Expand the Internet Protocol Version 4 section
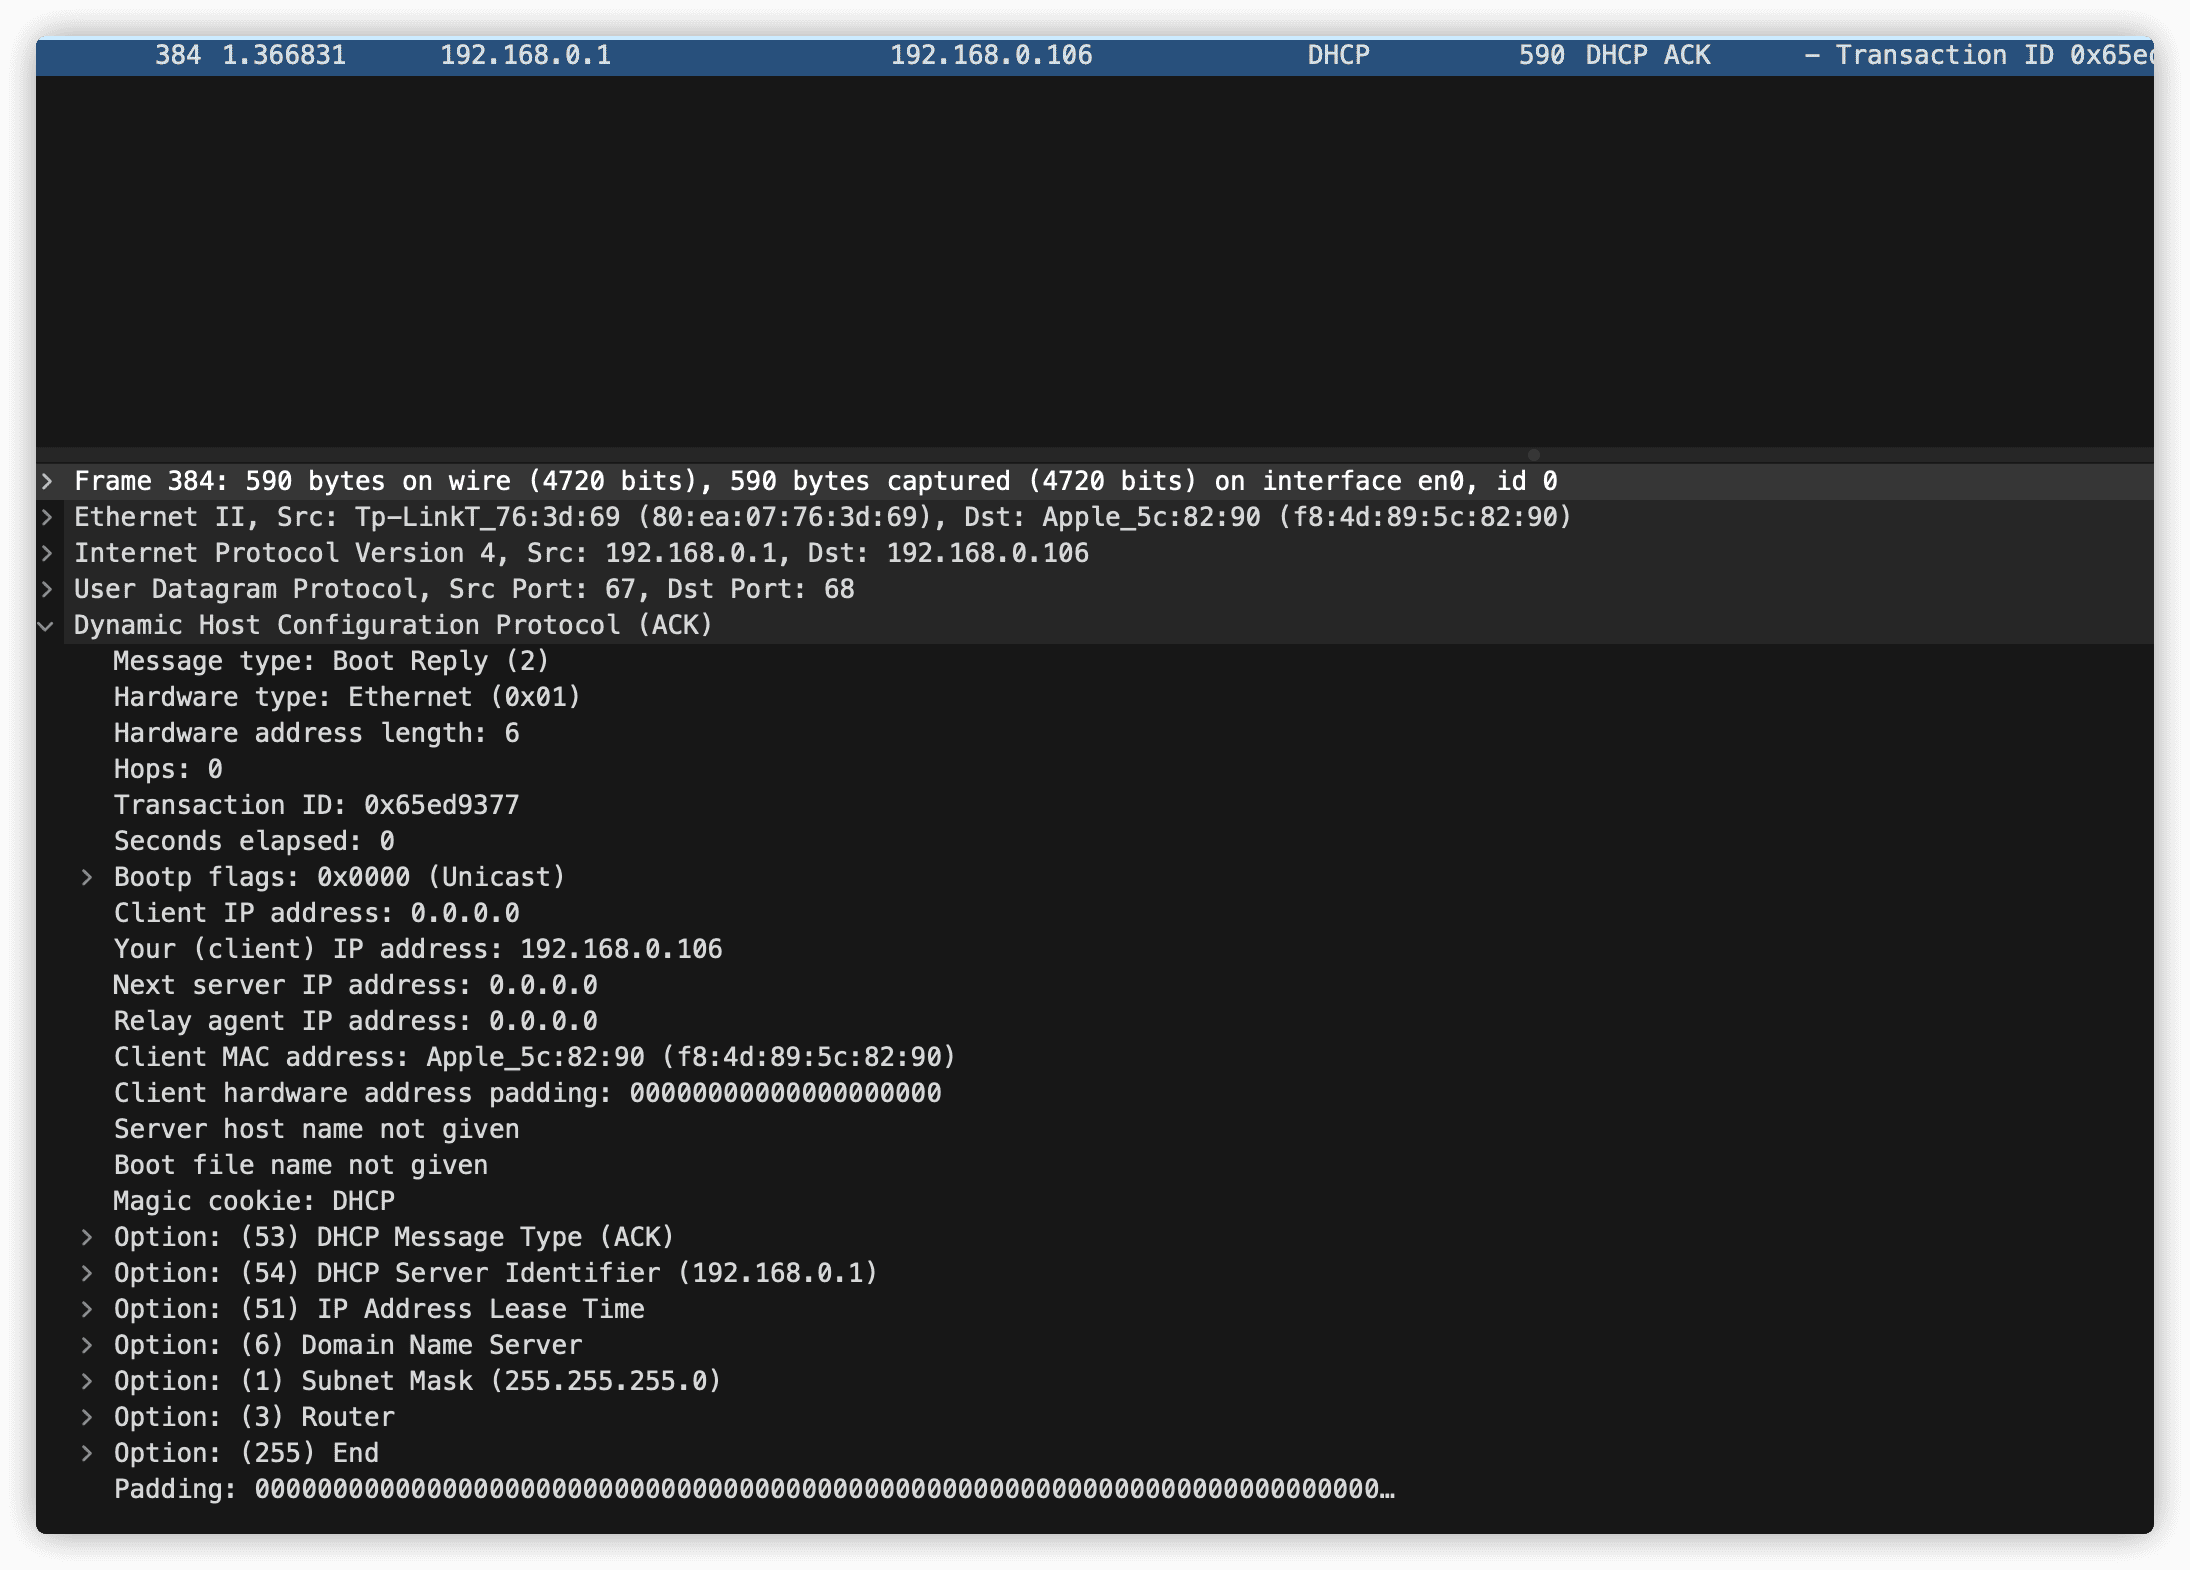Viewport: 2190px width, 1570px height. point(47,553)
